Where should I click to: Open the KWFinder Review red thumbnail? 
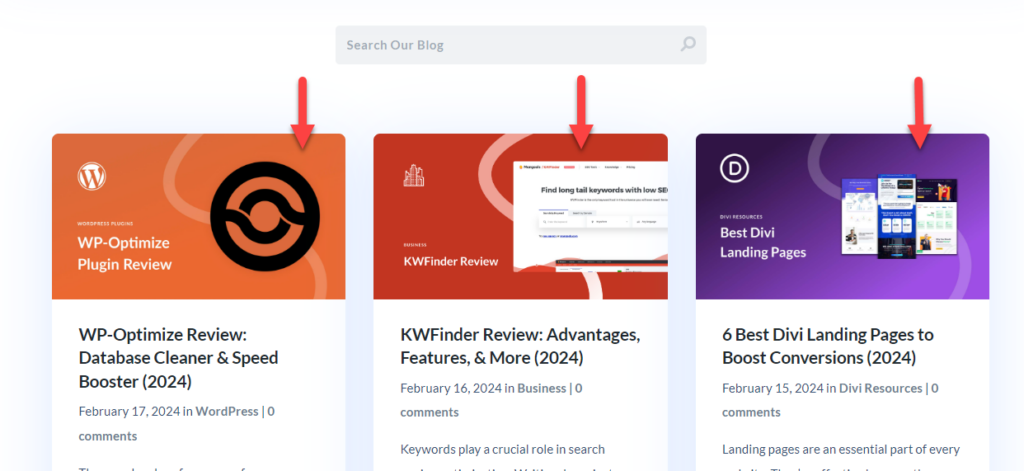coord(520,216)
